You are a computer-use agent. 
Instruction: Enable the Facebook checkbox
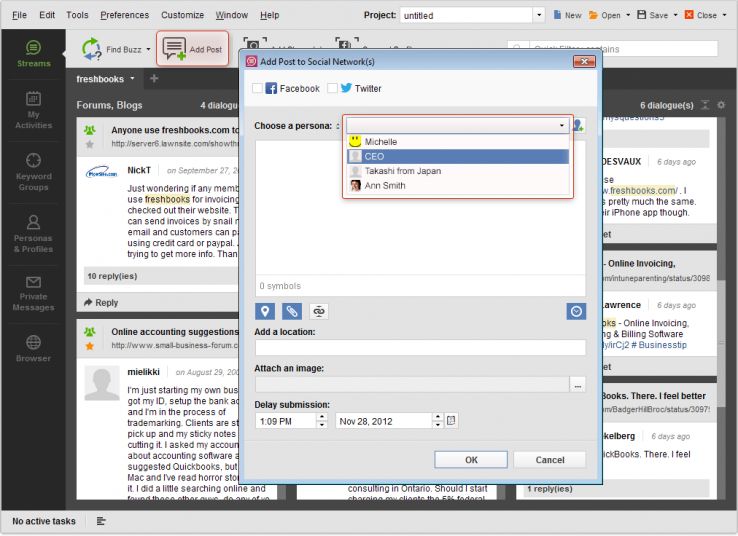[x=258, y=89]
